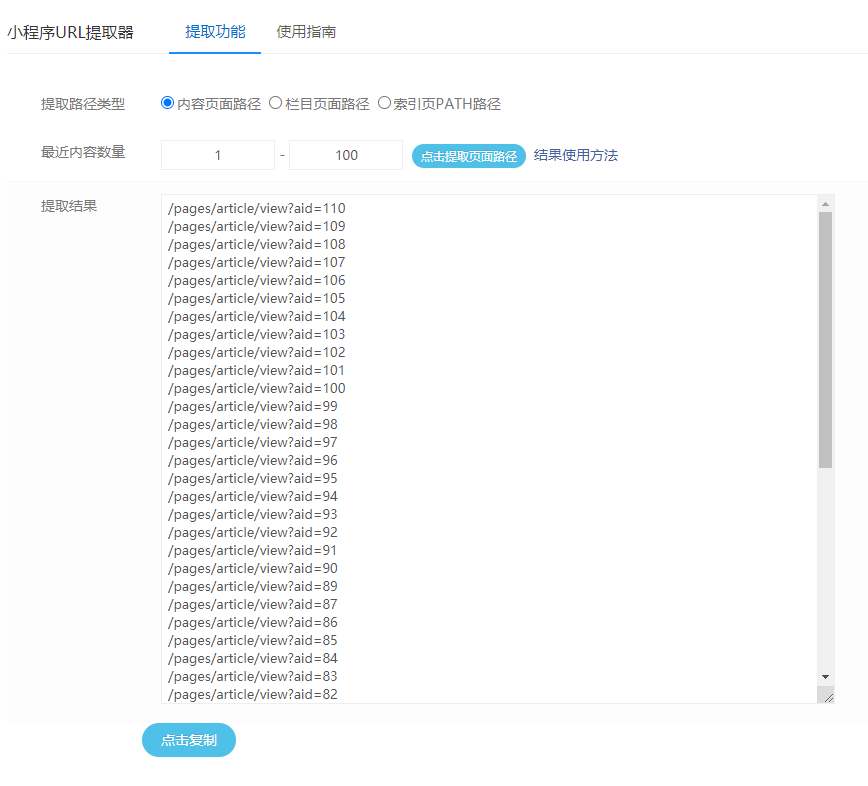The height and width of the screenshot is (786, 868).
Task: Click line /pages/article/view?aid=87
Action: click(x=252, y=604)
